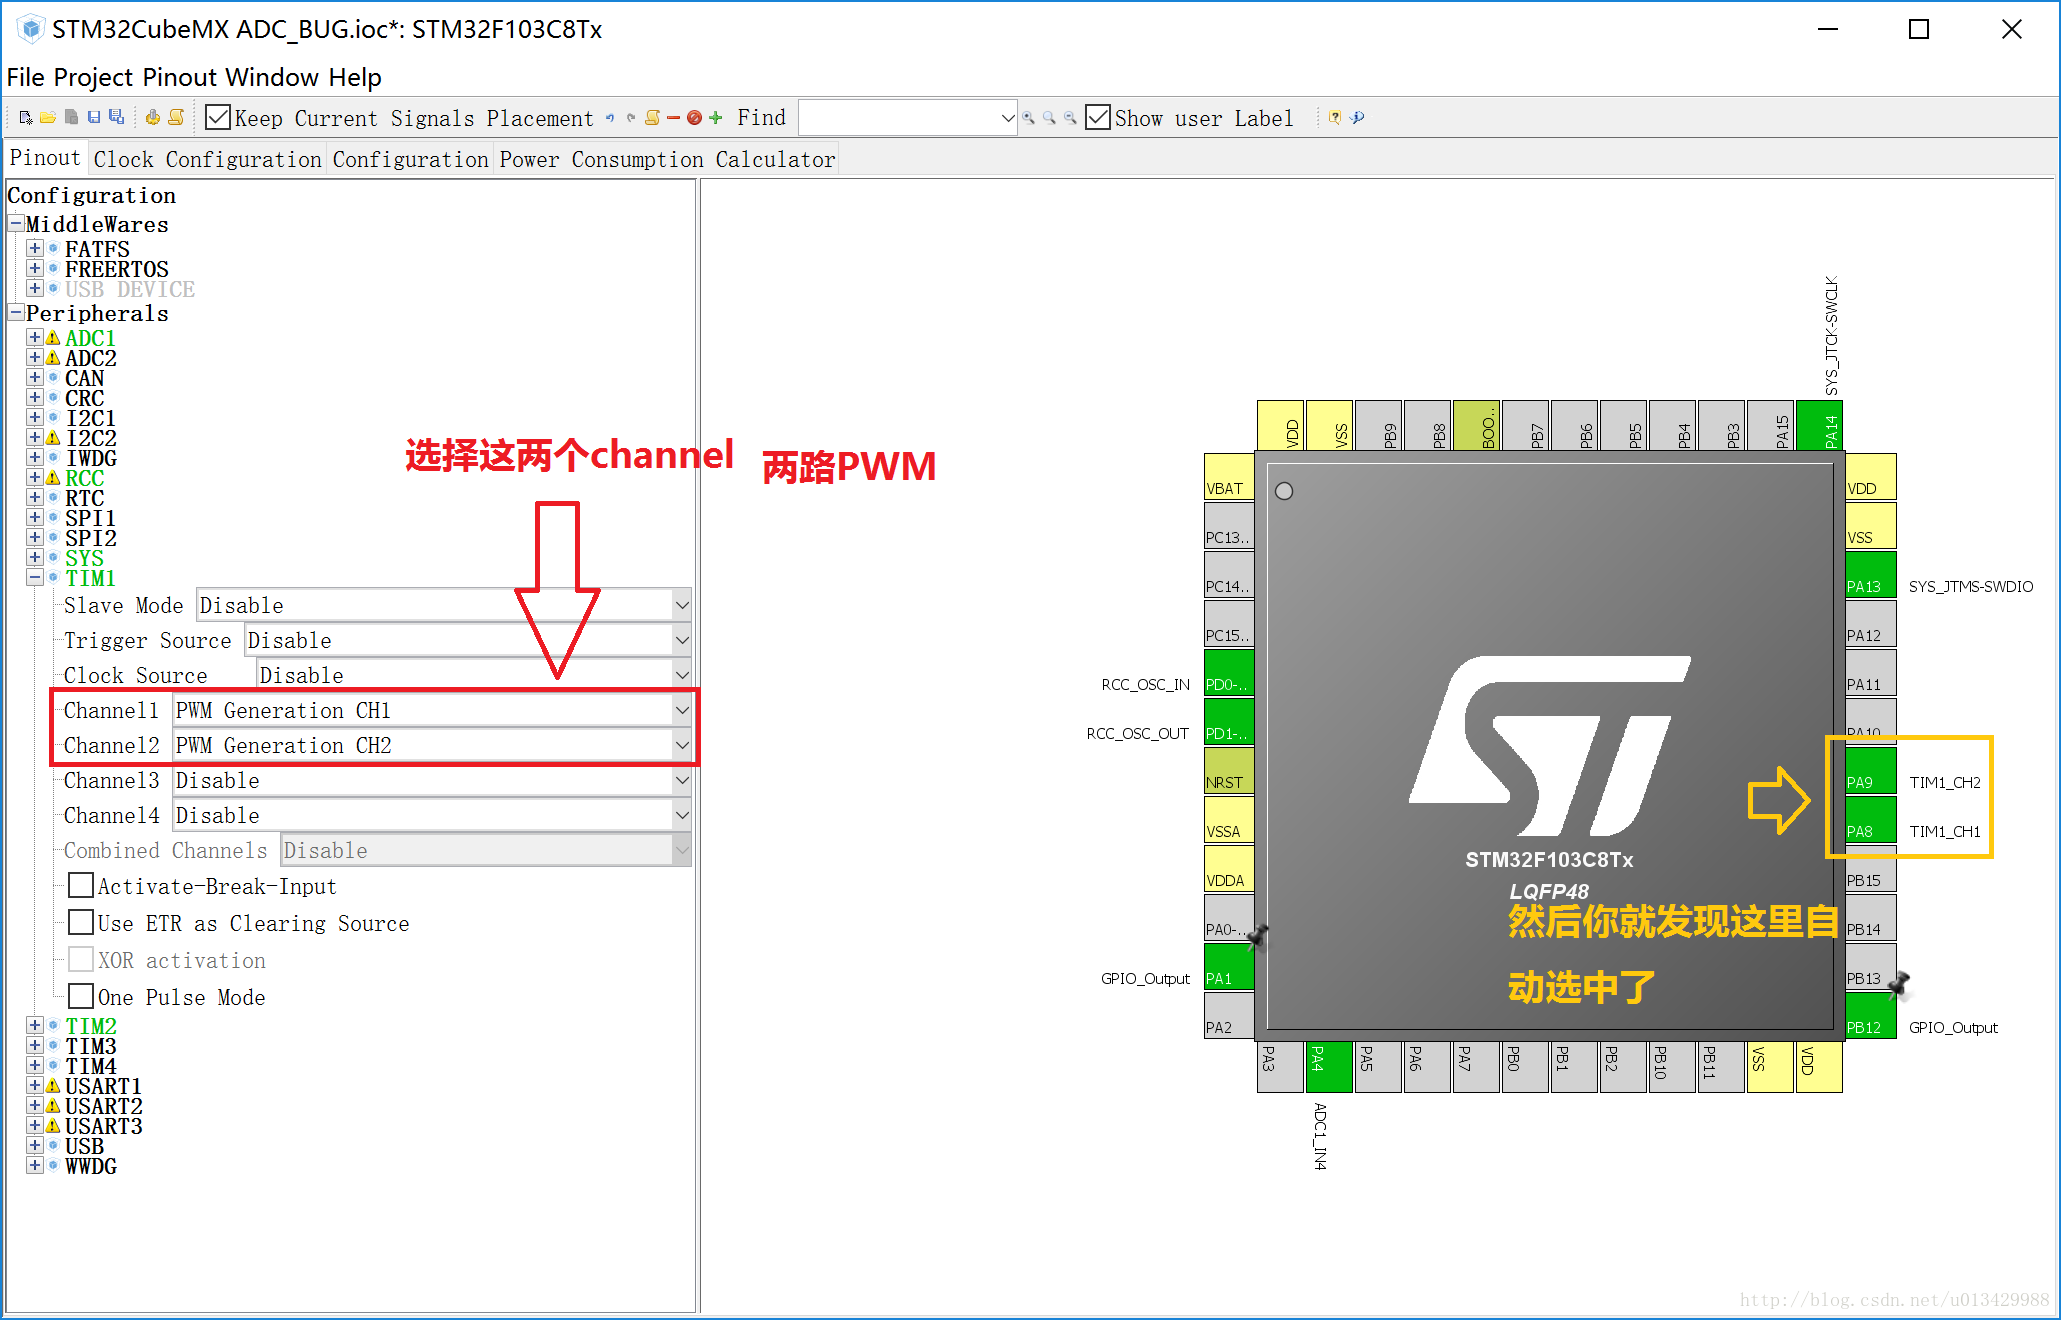
Task: Open the Project menu
Action: (x=94, y=77)
